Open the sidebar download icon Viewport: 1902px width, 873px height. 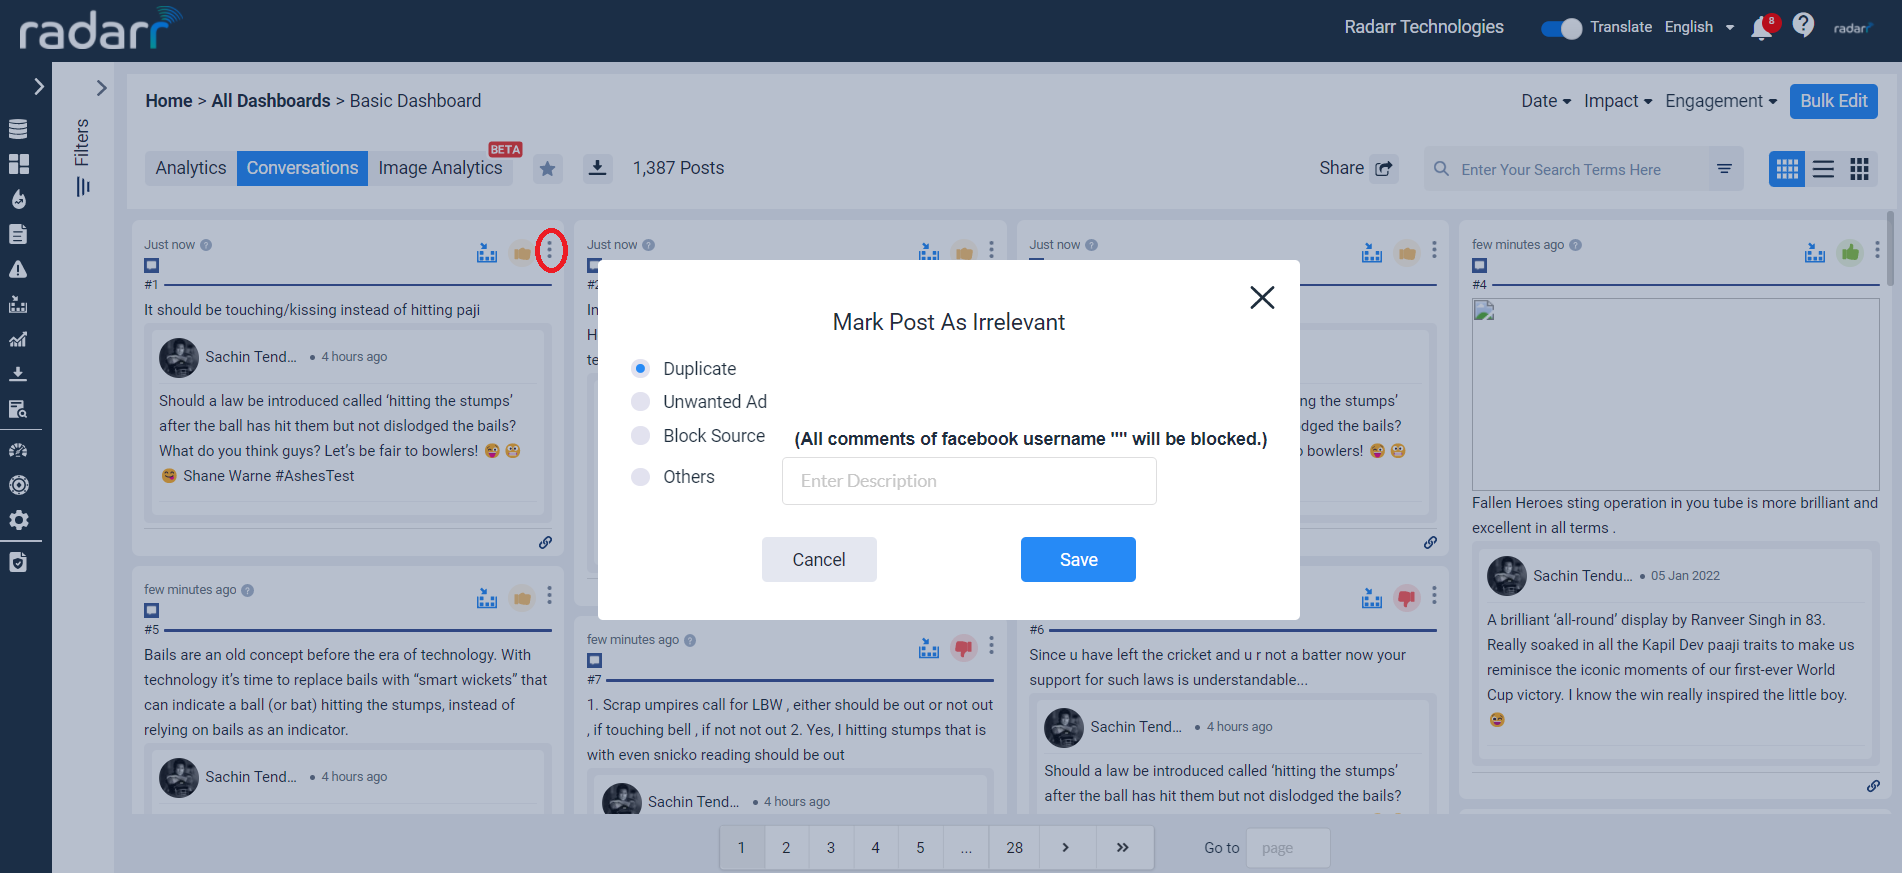click(x=18, y=374)
